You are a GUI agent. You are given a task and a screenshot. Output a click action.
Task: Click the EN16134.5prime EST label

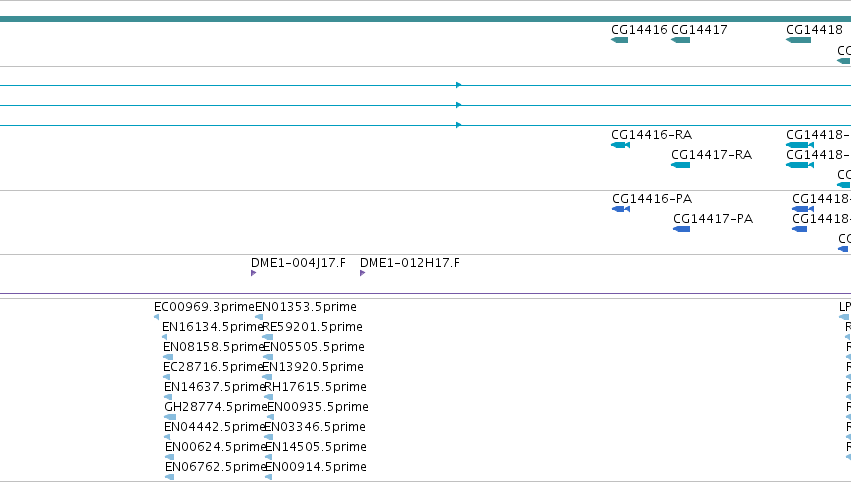pyautogui.click(x=213, y=327)
